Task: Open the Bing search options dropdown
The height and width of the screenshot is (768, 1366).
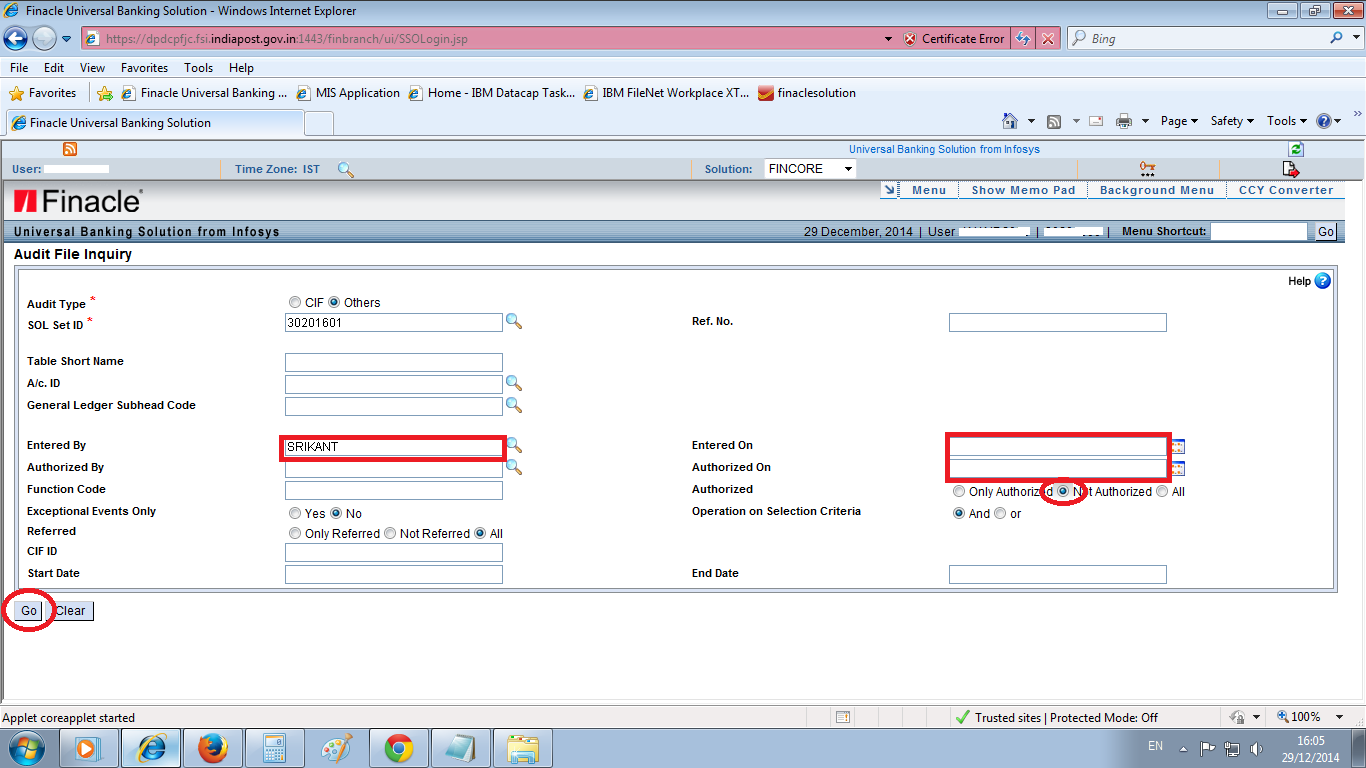Action: coord(1355,39)
